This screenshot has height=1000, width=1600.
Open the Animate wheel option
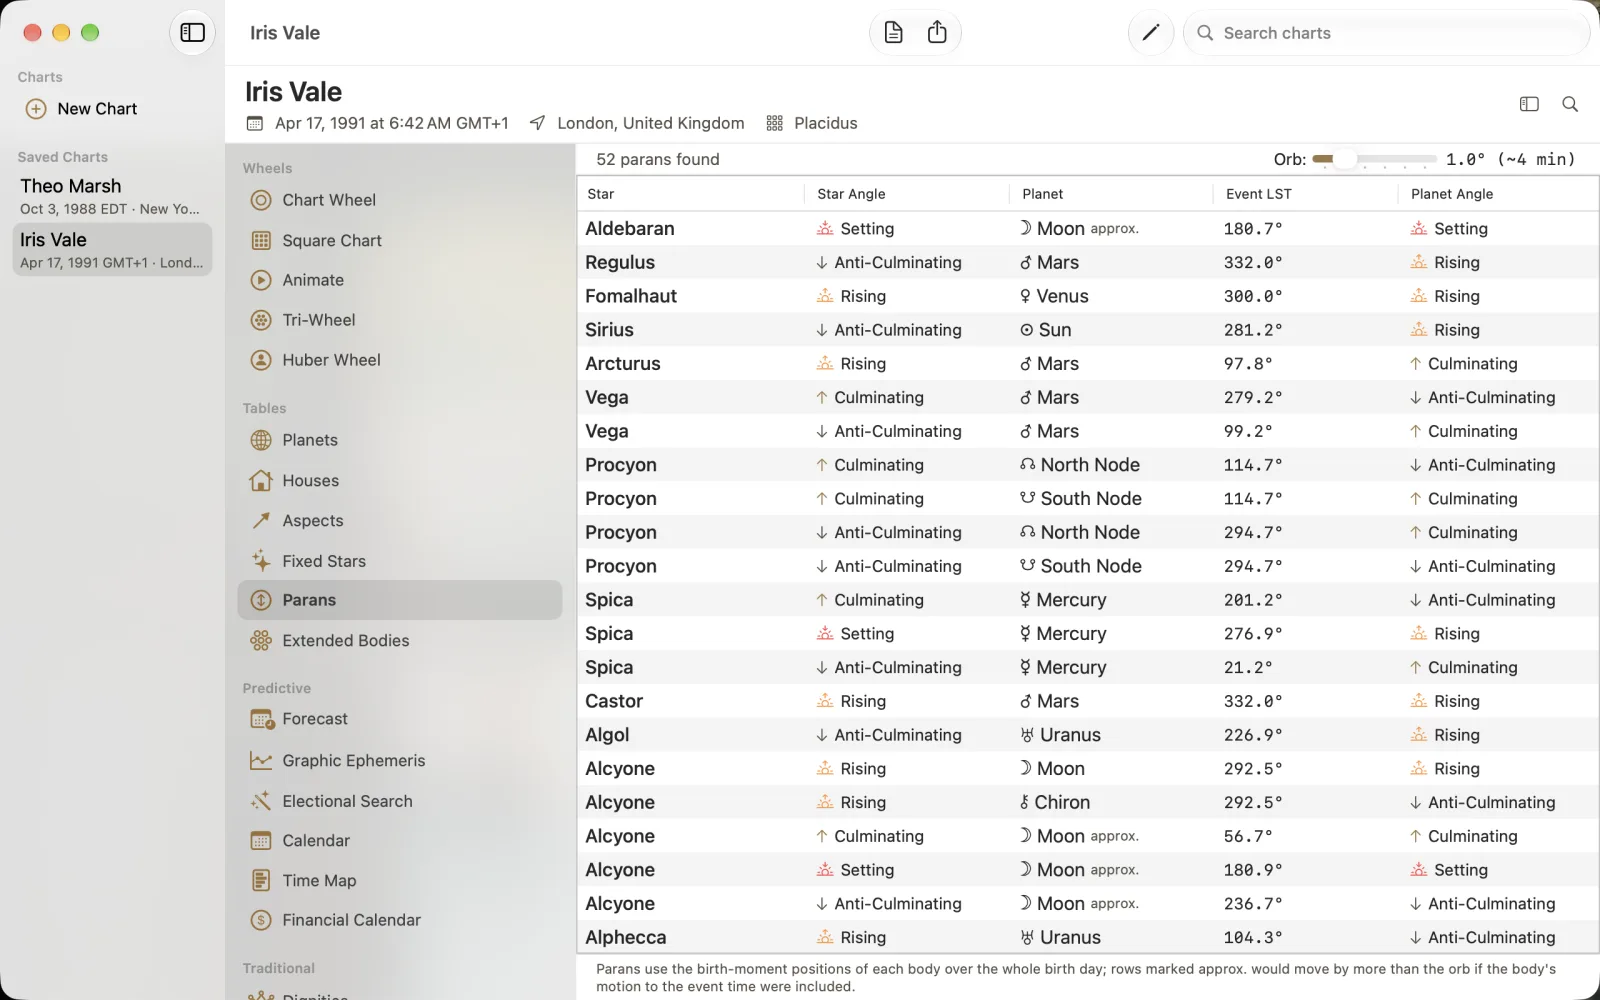pos(400,280)
